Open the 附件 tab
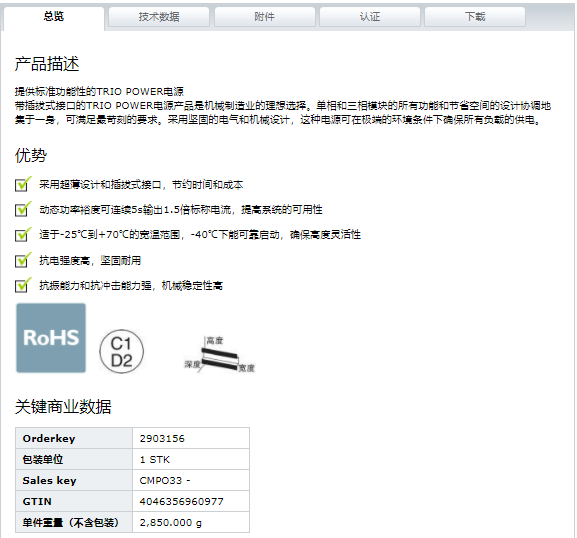Viewport: 577px width, 538px height. point(265,17)
